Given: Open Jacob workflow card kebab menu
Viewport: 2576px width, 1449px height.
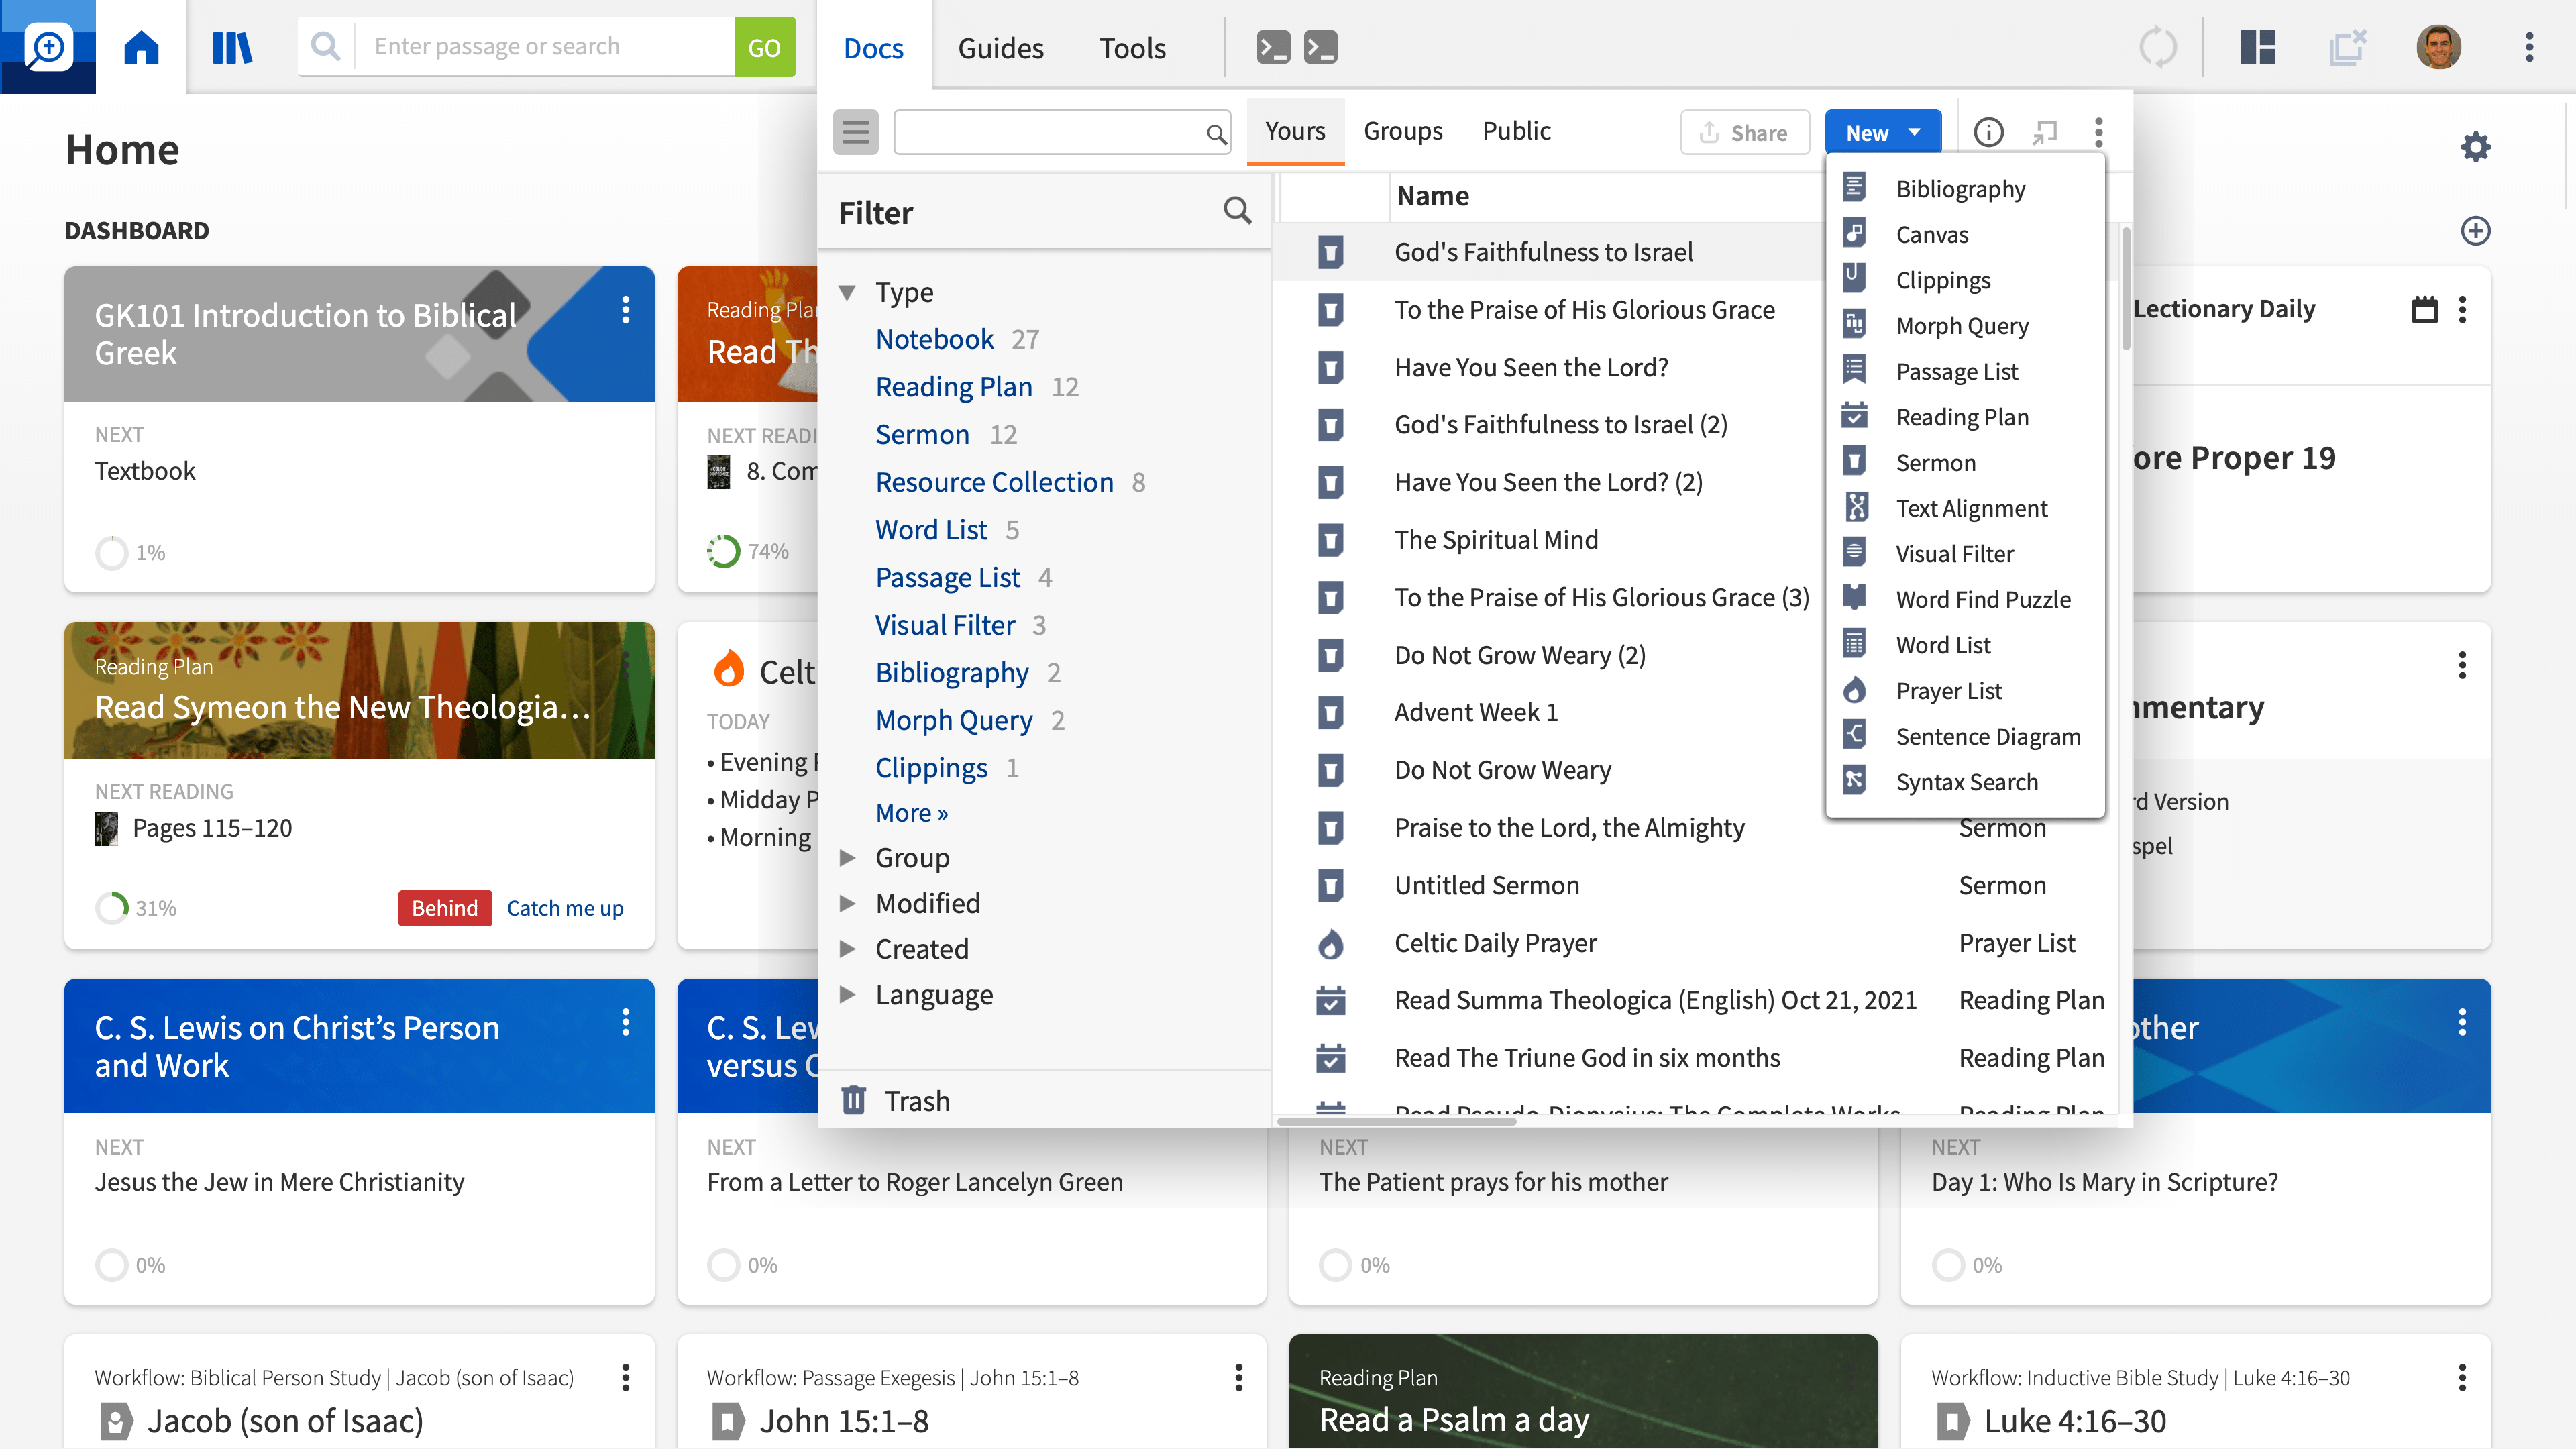Looking at the screenshot, I should pyautogui.click(x=625, y=1378).
